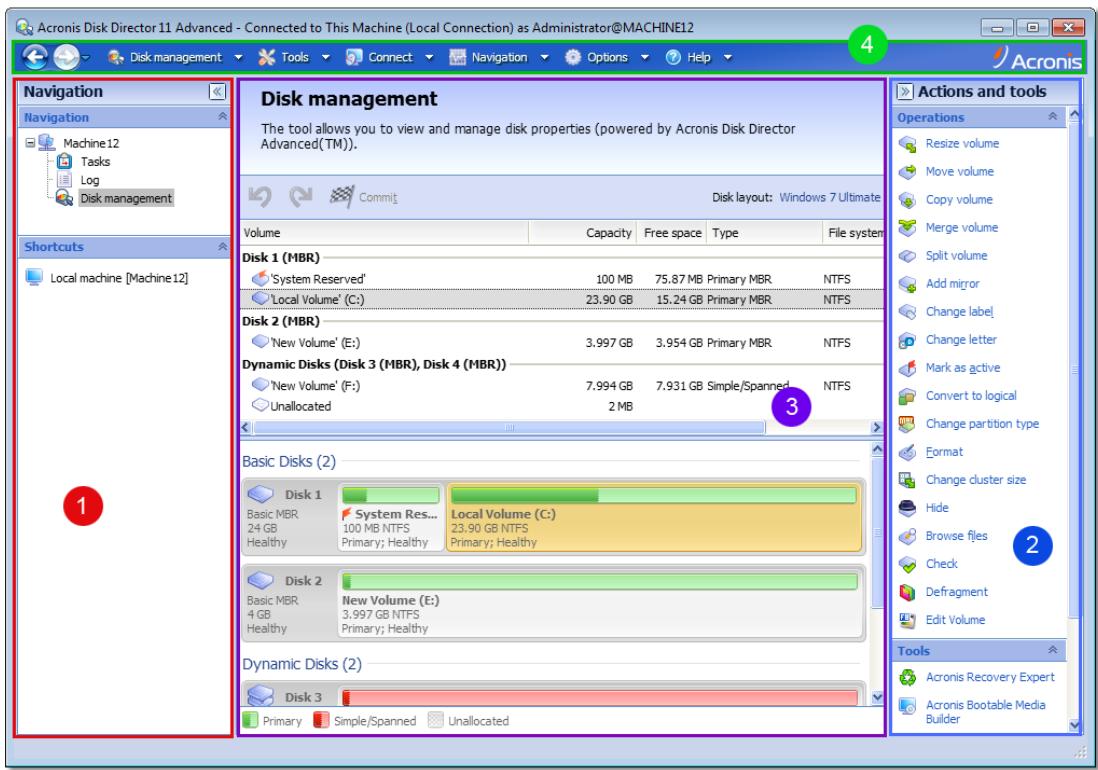1098x770 pixels.
Task: Select Tasks in navigation tree
Action: (x=95, y=162)
